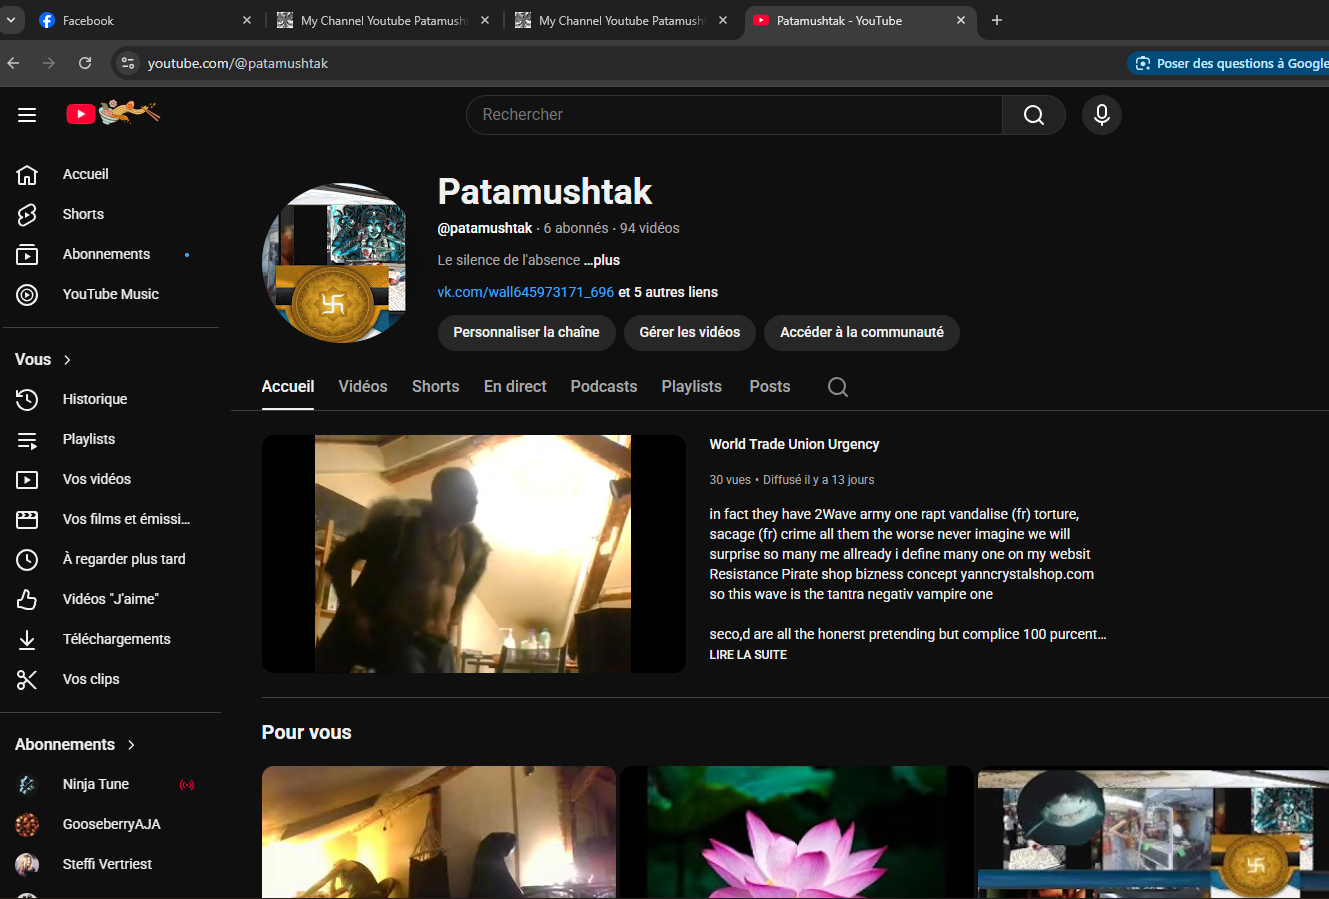Switch to the Playlists channel tab

(691, 387)
